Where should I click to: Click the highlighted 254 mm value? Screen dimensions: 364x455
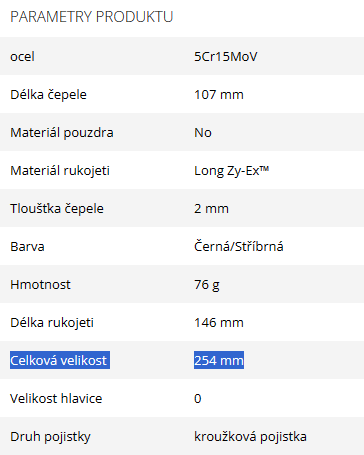(x=219, y=360)
